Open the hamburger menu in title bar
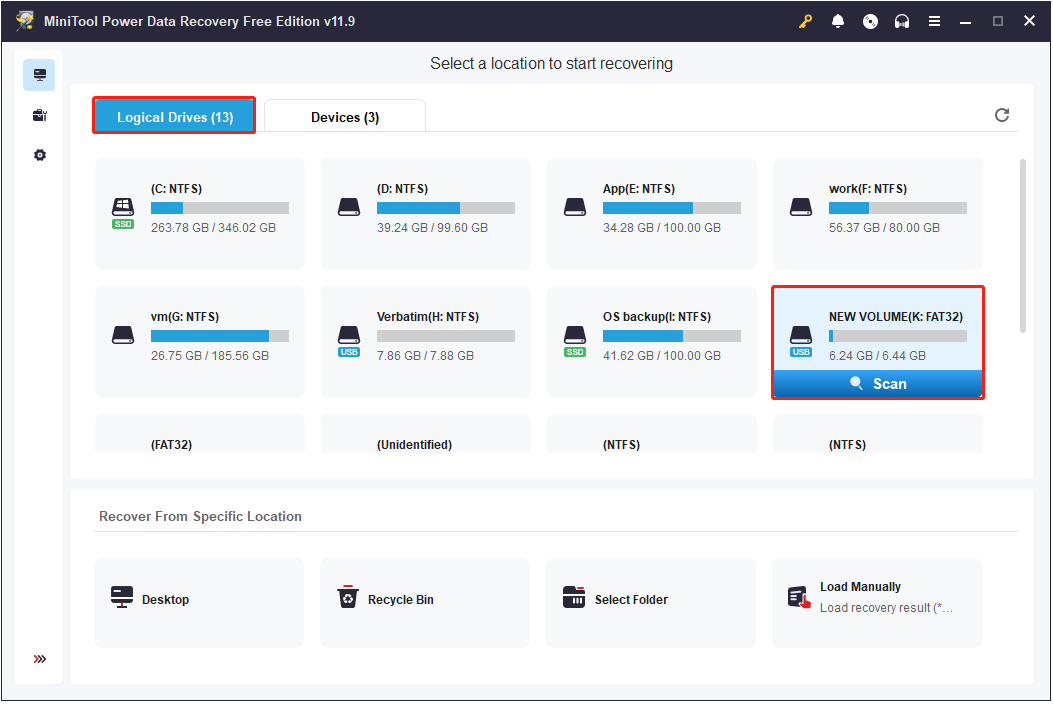1053x704 pixels. point(934,21)
